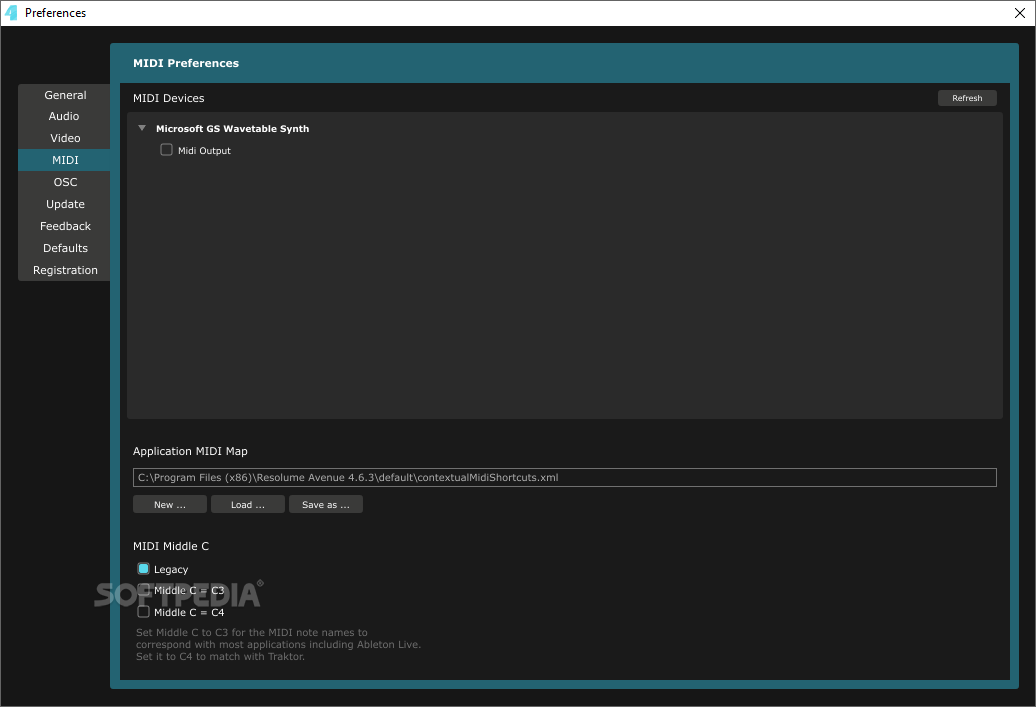The width and height of the screenshot is (1036, 707).
Task: Open the Registration tab
Action: (x=65, y=270)
